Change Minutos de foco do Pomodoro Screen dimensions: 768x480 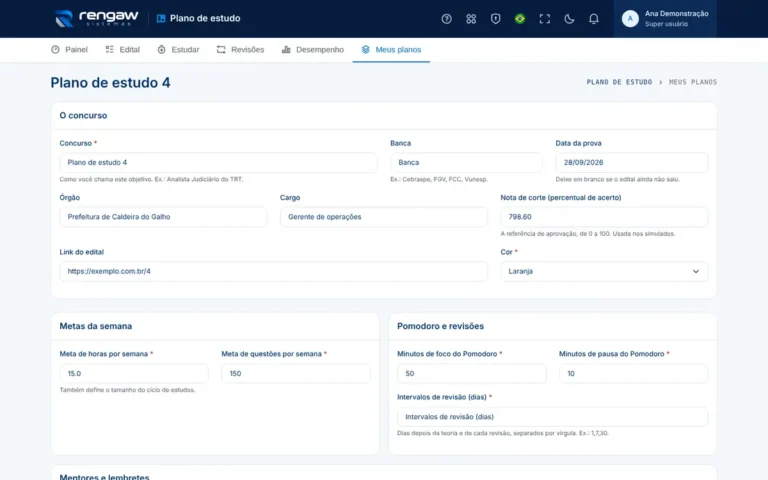472,374
